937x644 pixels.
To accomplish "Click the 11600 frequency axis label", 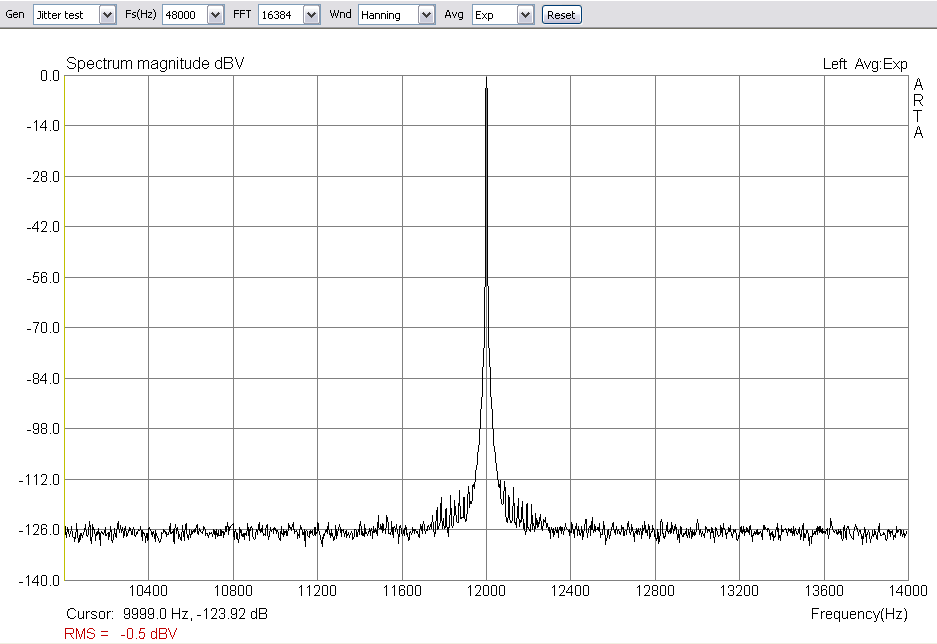I will click(402, 591).
